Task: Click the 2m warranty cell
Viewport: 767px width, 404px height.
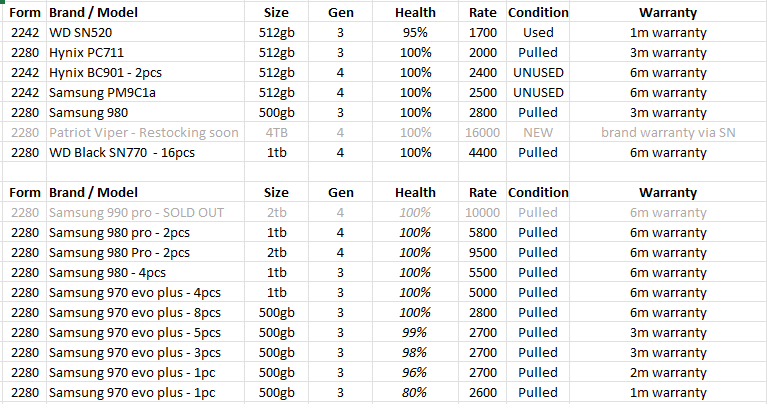Action: tap(668, 373)
